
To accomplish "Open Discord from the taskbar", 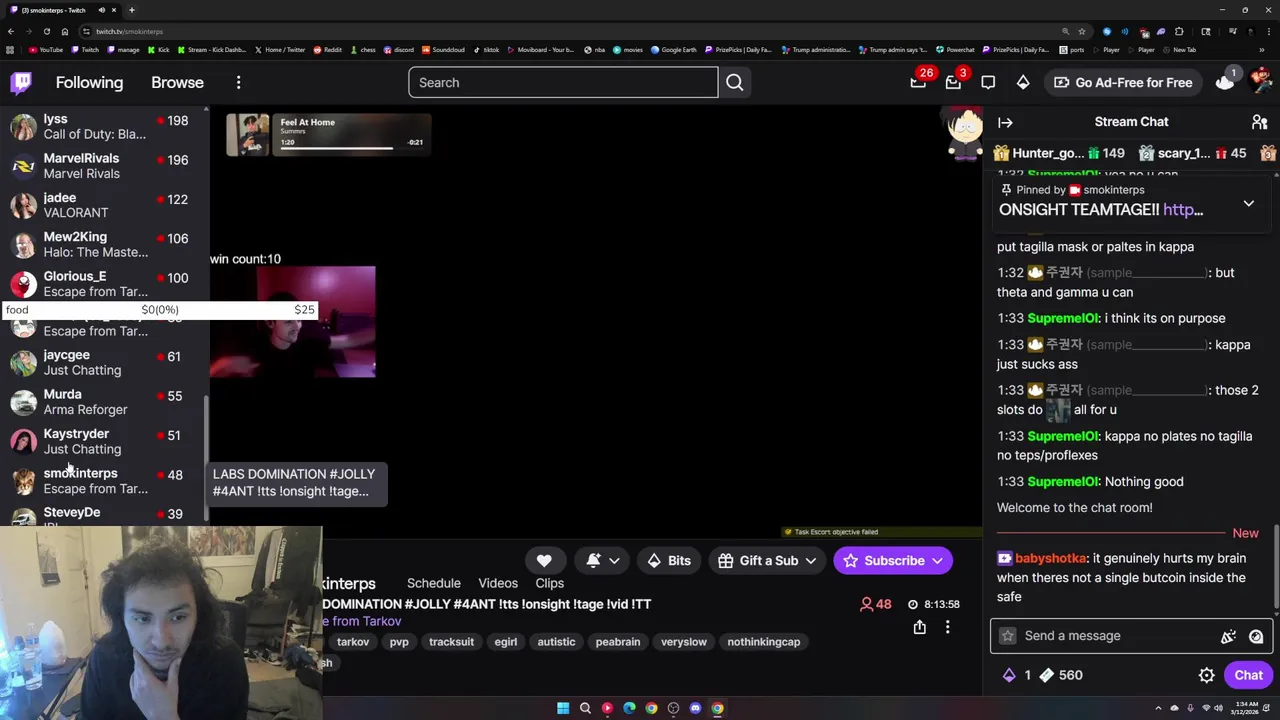I will (x=695, y=708).
